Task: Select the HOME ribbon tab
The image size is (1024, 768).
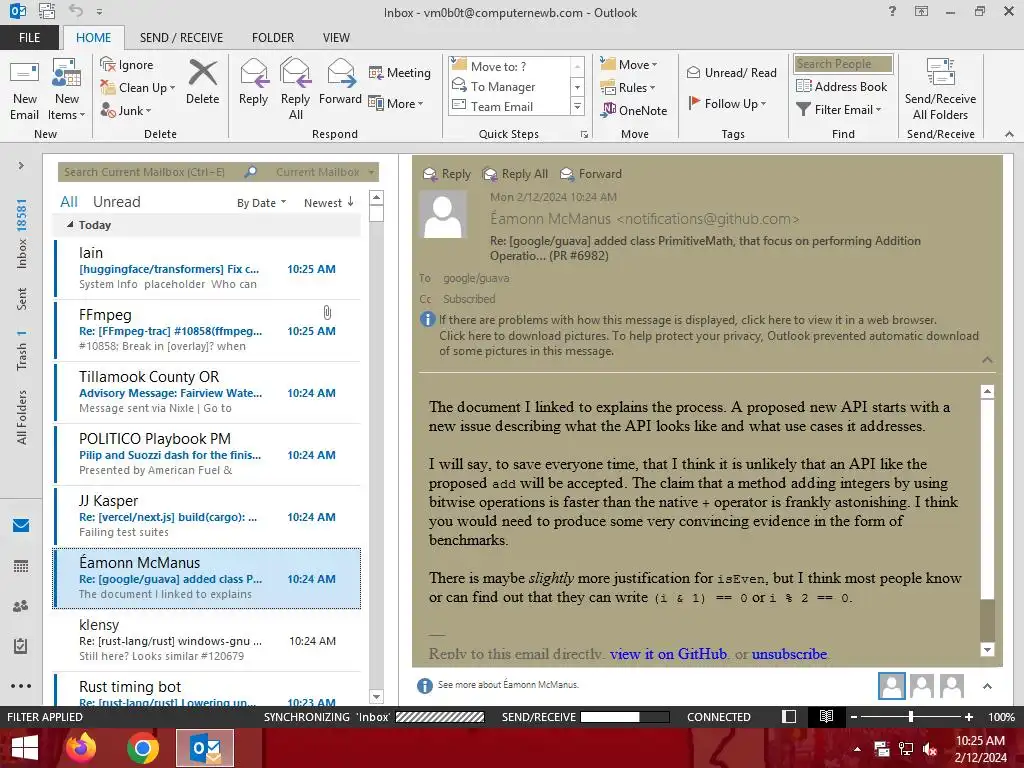Action: coord(93,37)
